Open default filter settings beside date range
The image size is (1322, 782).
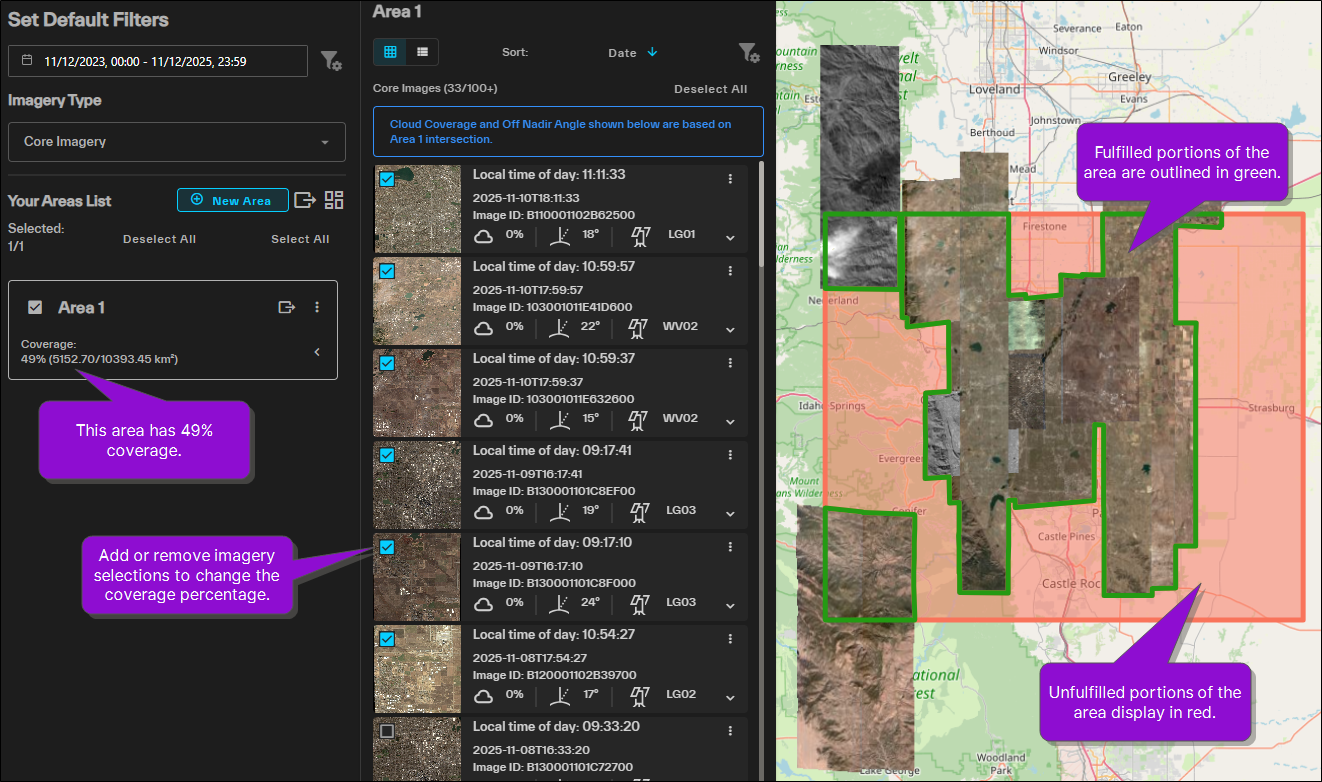click(x=331, y=61)
